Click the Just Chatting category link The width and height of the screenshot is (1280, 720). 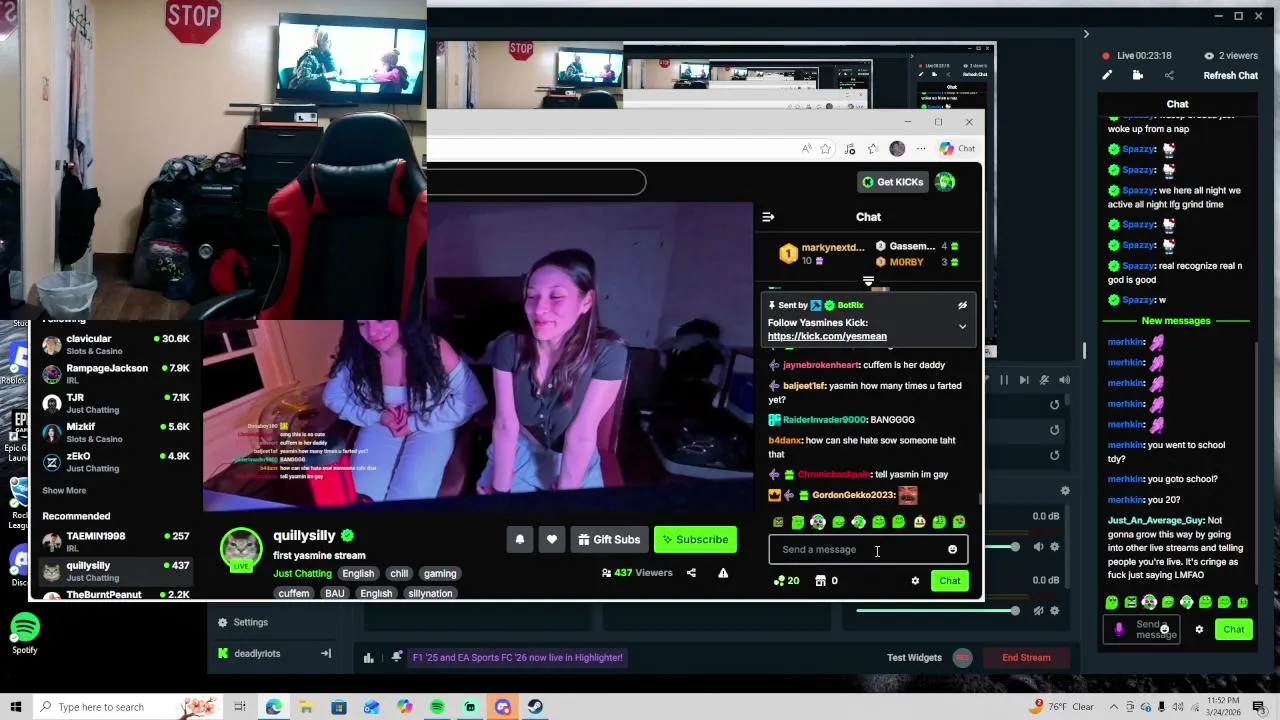coord(302,574)
